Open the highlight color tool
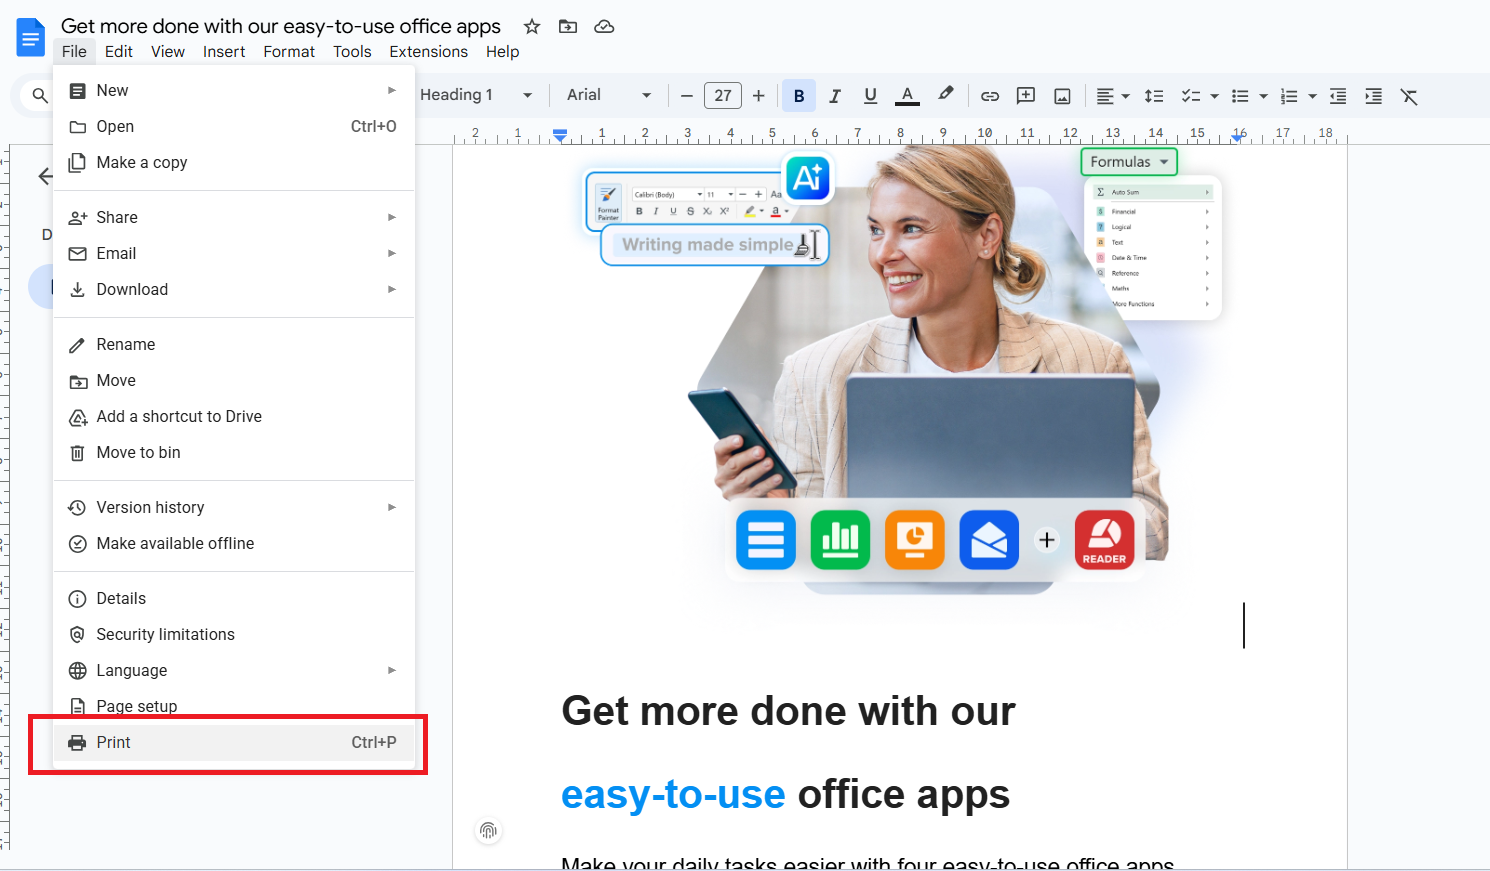Image resolution: width=1490 pixels, height=871 pixels. (x=944, y=95)
